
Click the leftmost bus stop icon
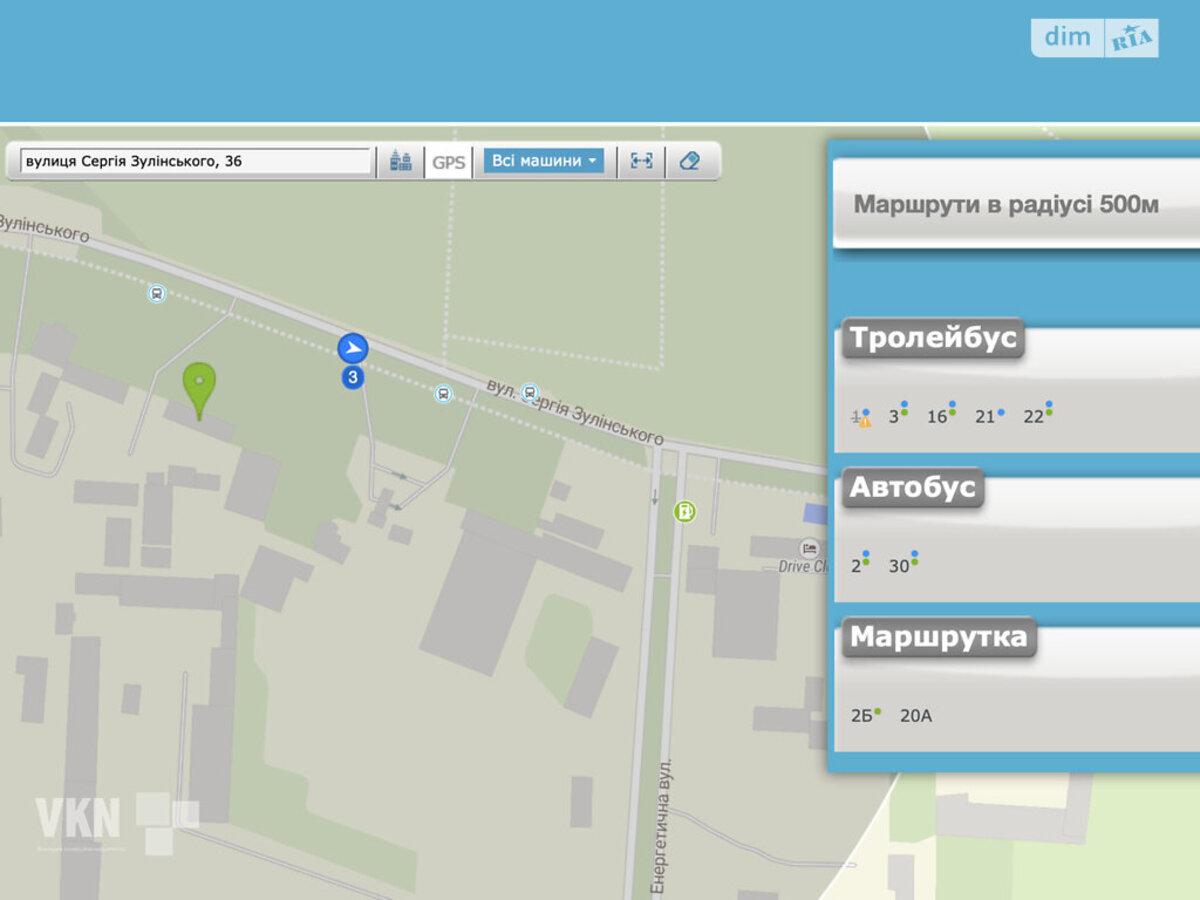click(156, 293)
